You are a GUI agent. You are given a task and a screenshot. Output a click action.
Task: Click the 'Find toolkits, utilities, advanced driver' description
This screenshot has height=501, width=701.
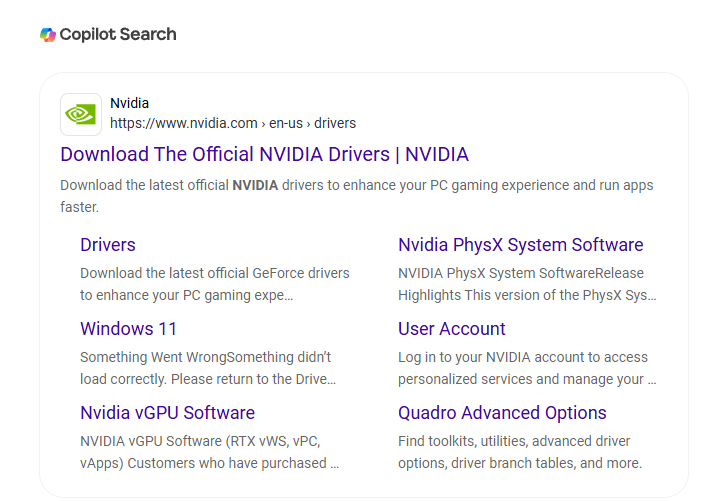pyautogui.click(x=520, y=452)
